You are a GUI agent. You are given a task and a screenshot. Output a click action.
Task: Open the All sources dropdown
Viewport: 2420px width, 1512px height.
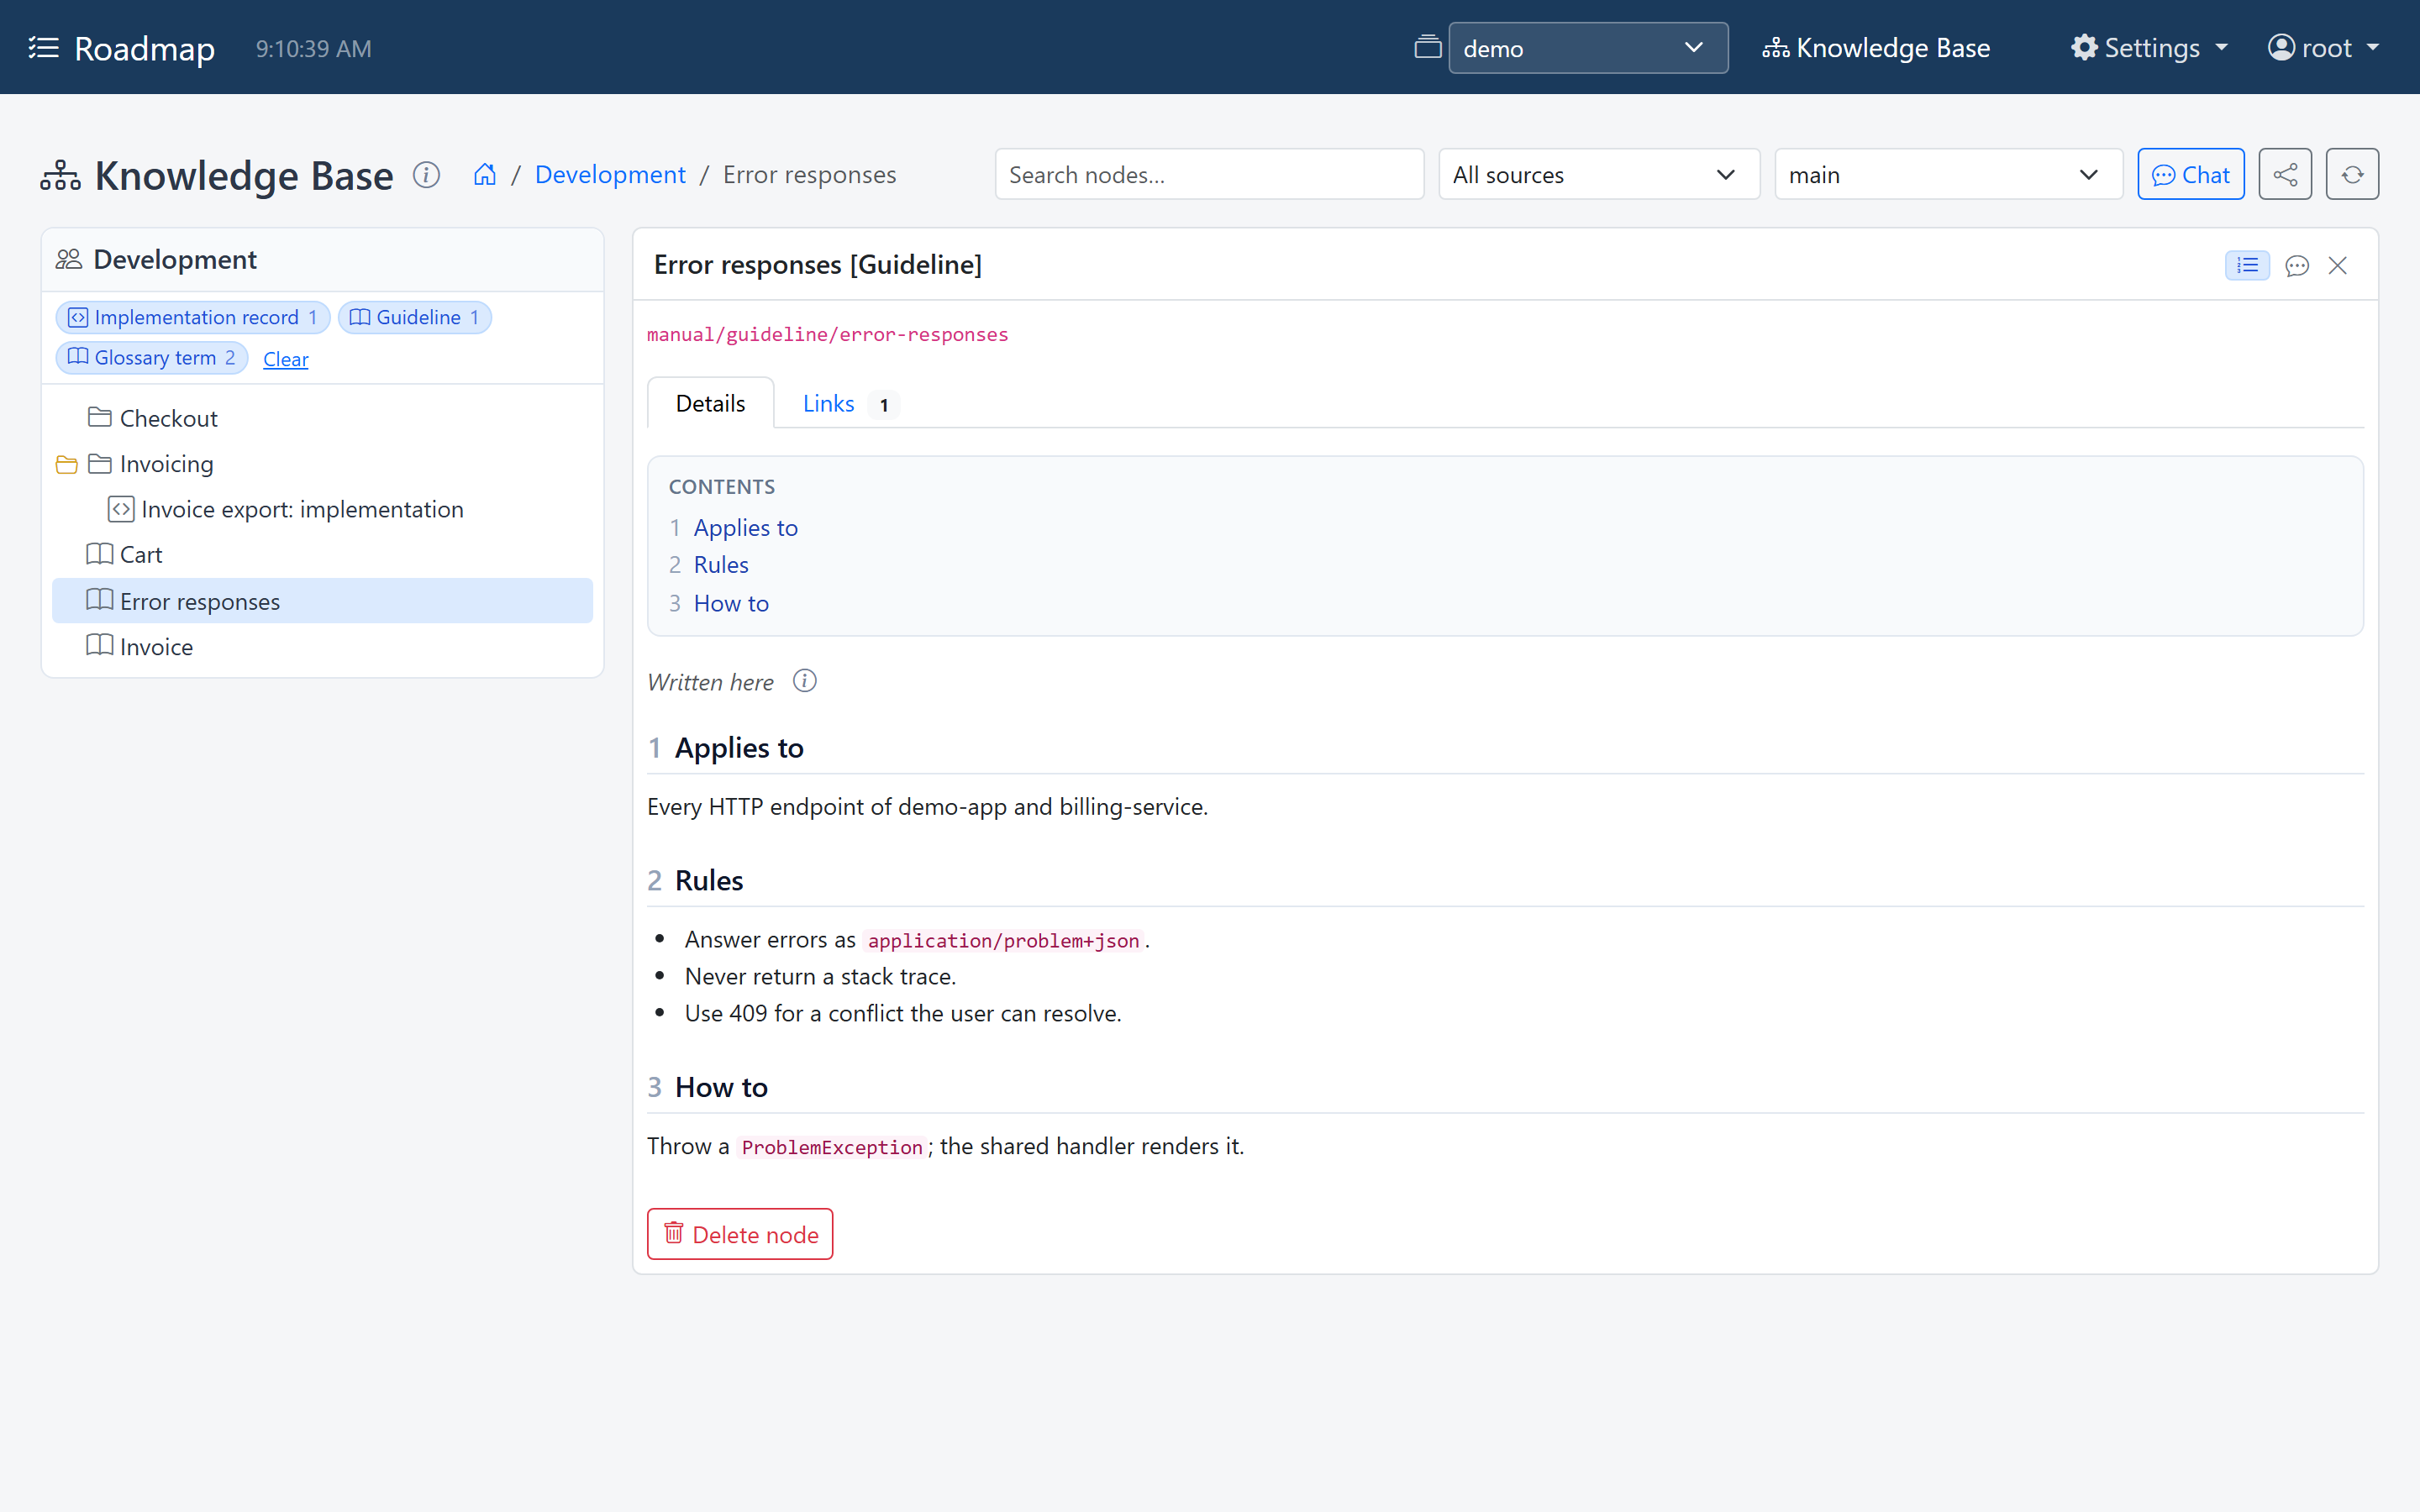(1599, 175)
